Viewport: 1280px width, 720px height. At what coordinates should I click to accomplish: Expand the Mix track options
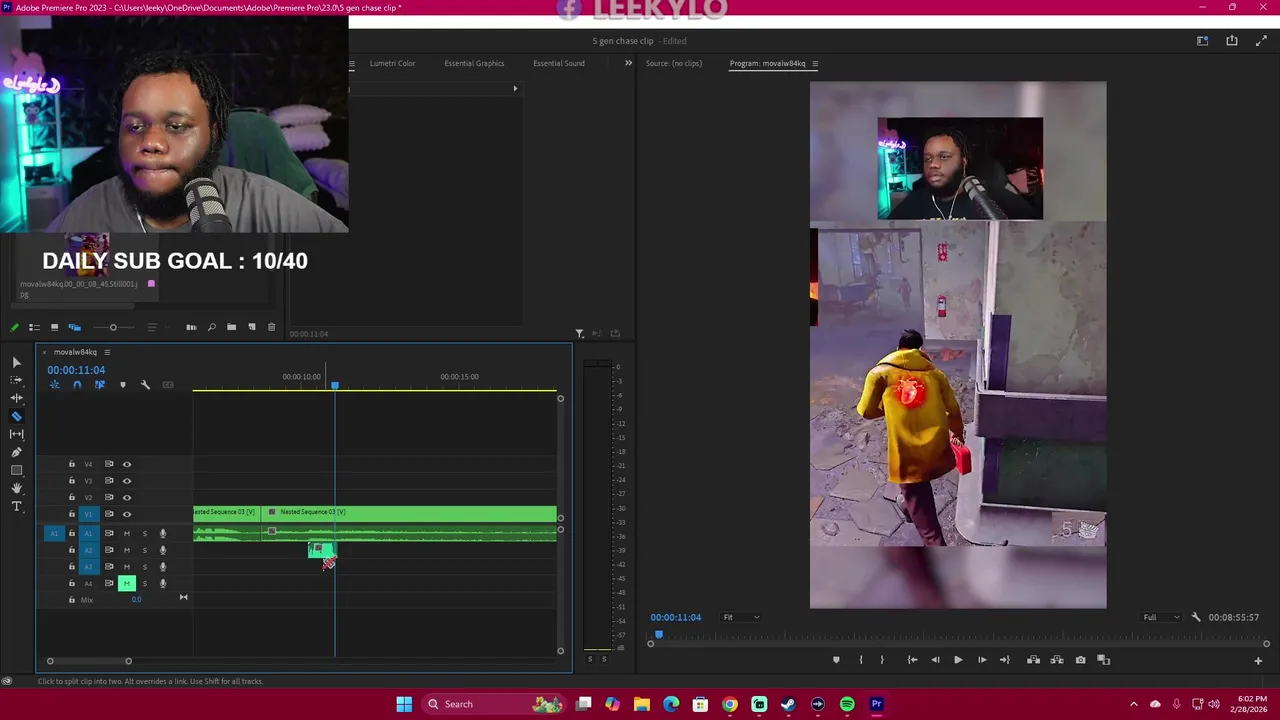183,598
